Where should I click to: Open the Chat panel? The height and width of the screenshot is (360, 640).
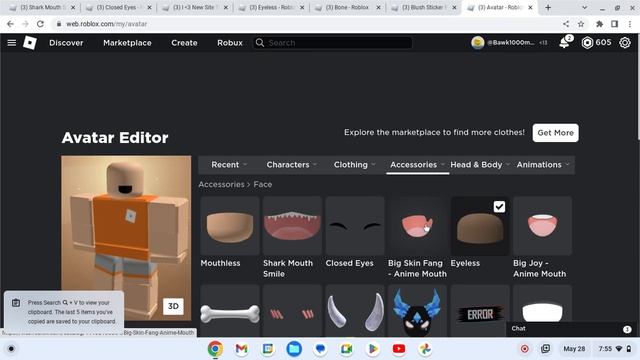pyautogui.click(x=570, y=329)
